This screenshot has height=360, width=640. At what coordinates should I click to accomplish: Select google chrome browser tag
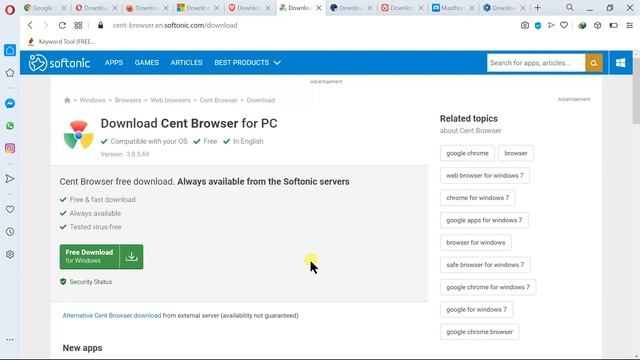pyautogui.click(x=480, y=332)
